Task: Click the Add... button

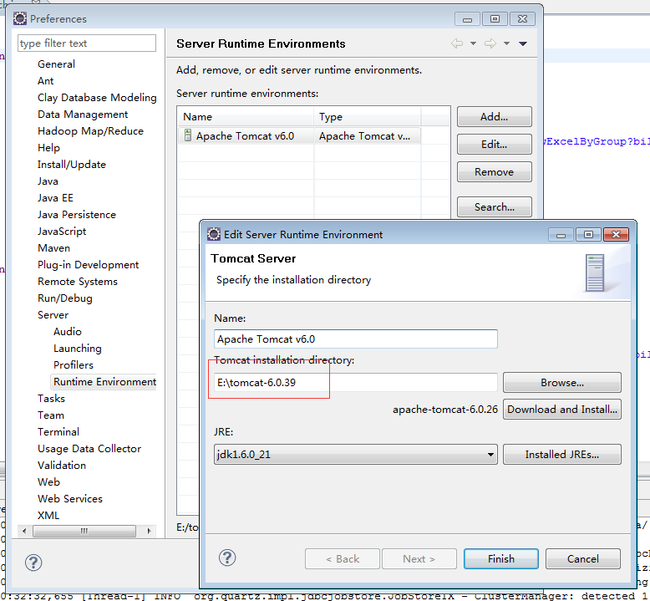Action: click(x=494, y=117)
